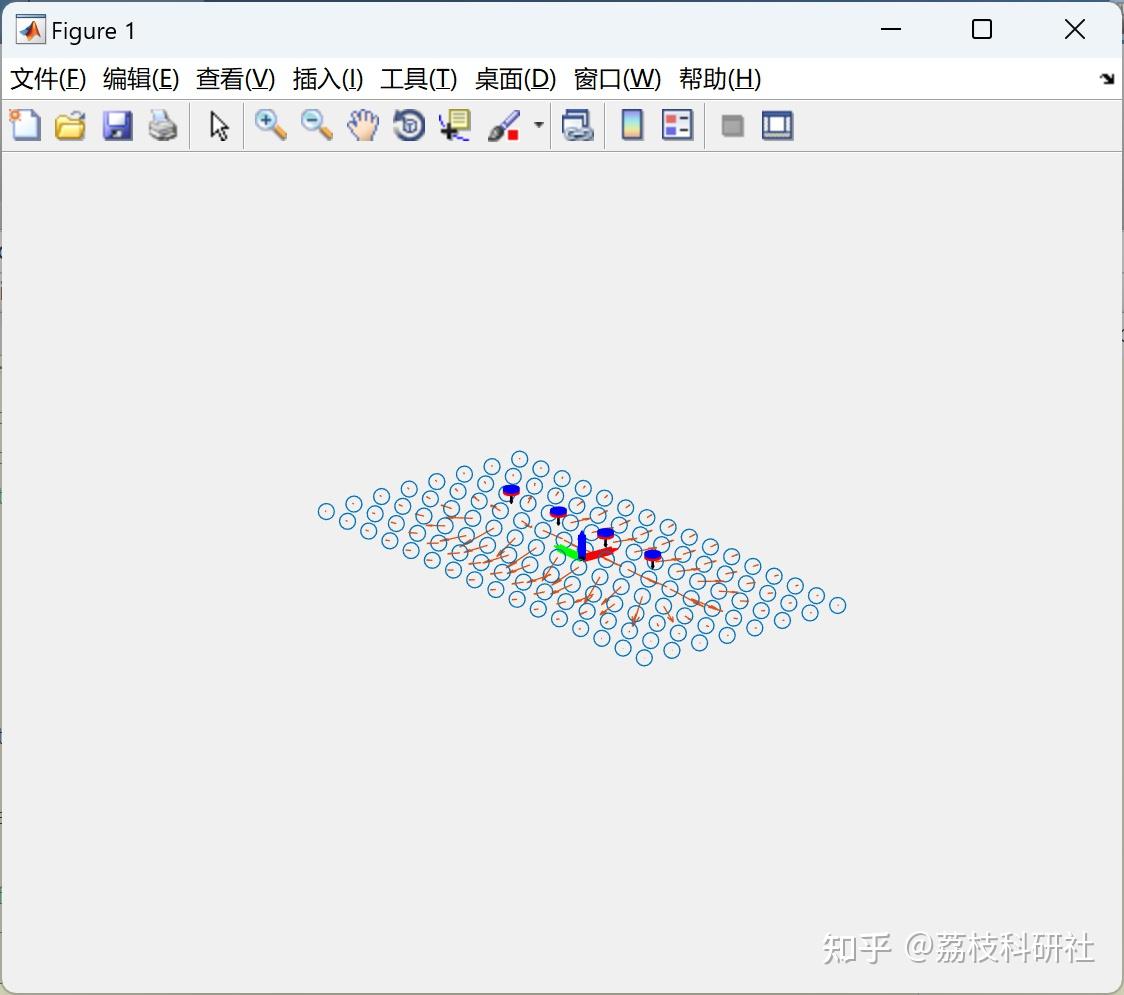Image resolution: width=1124 pixels, height=995 pixels.
Task: Open the 查看(V) menu
Action: coord(236,79)
